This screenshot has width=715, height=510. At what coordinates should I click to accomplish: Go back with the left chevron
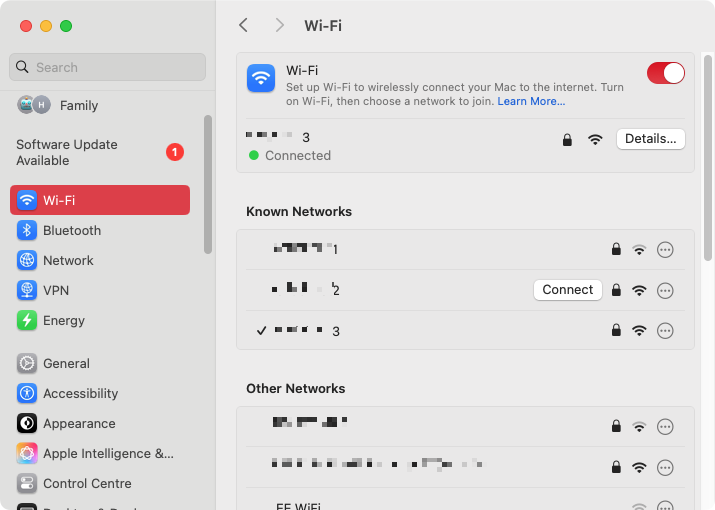tap(244, 26)
